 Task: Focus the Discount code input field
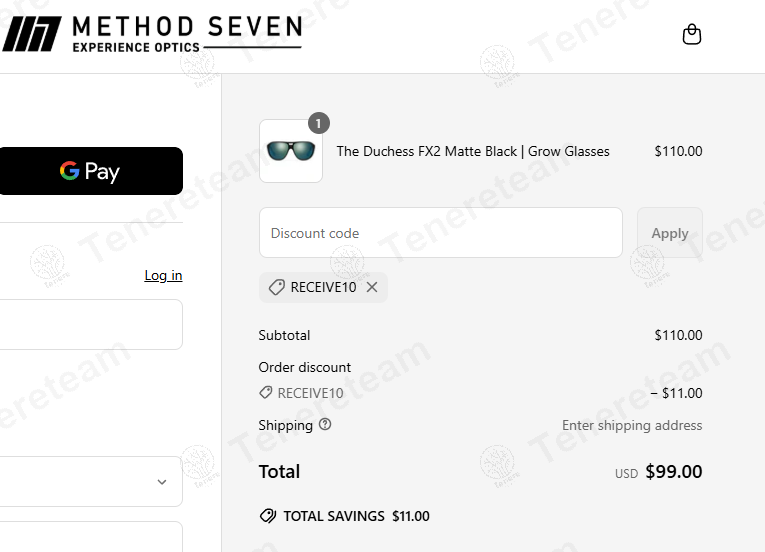click(440, 233)
